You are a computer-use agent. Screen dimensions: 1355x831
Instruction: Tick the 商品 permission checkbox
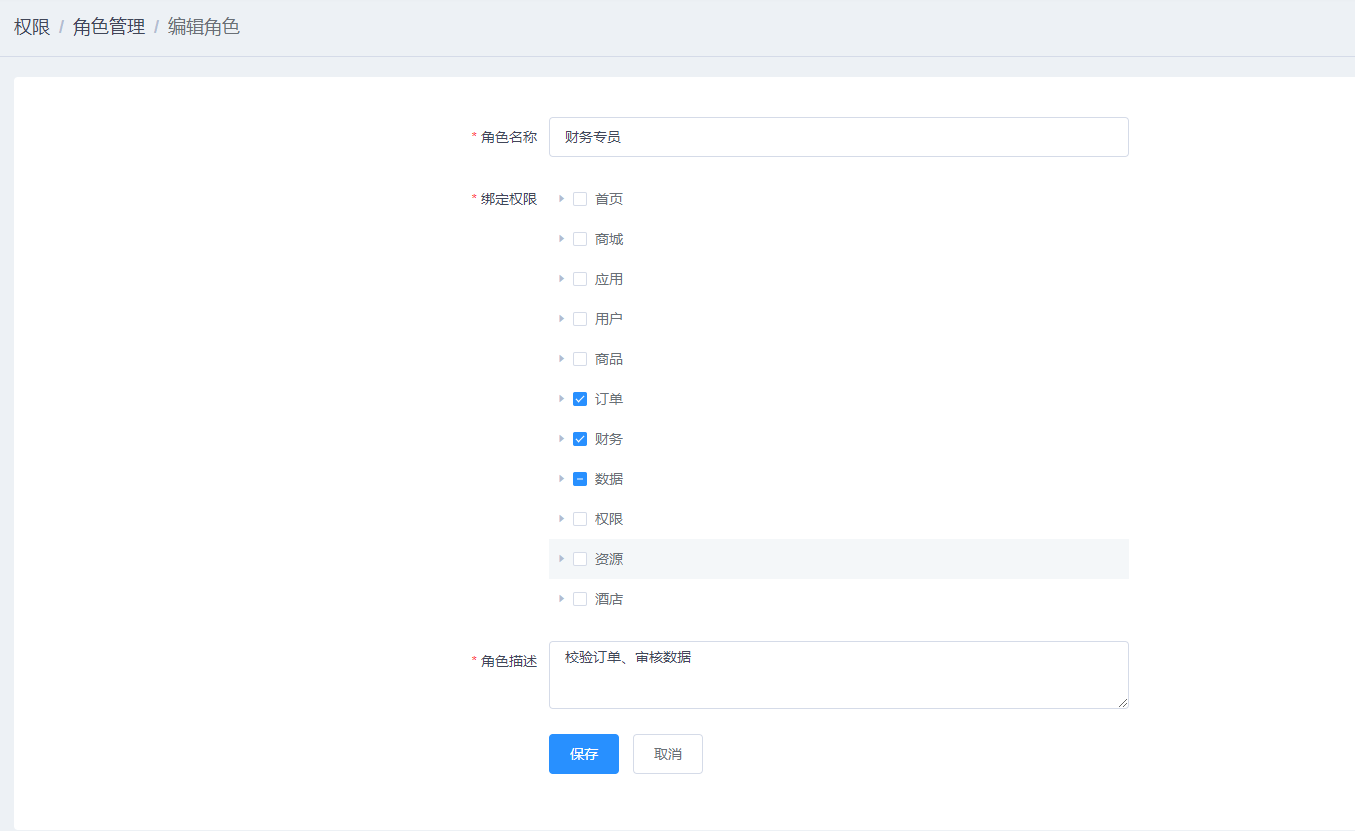pos(580,359)
